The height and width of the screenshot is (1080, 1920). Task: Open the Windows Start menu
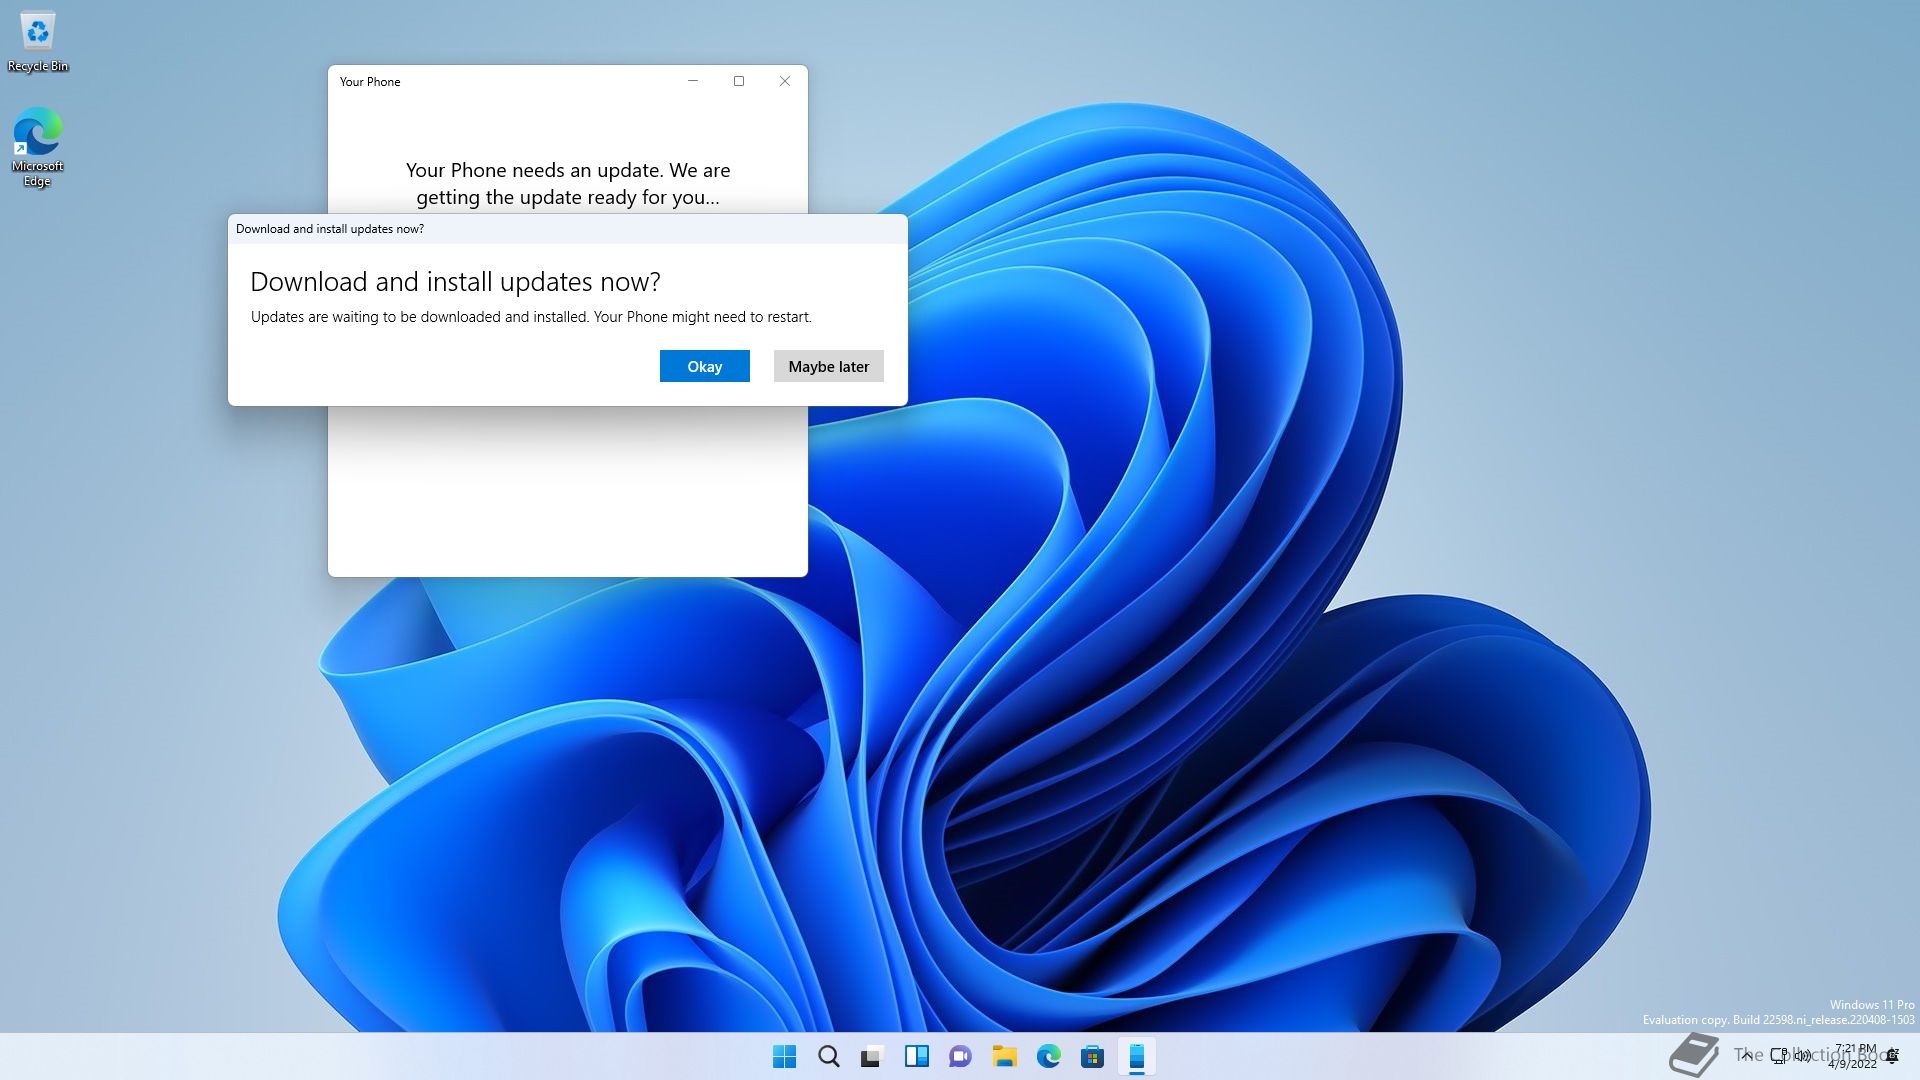point(785,1056)
